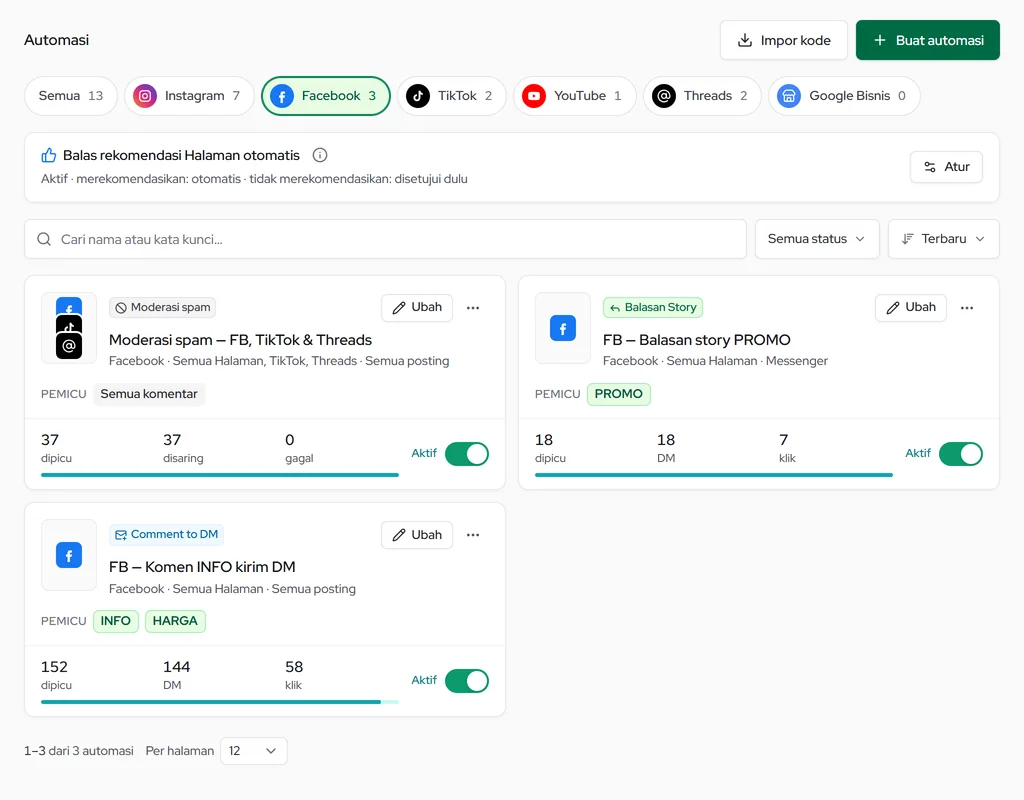
Task: Click the sort icon beside Terbaru
Action: click(907, 239)
